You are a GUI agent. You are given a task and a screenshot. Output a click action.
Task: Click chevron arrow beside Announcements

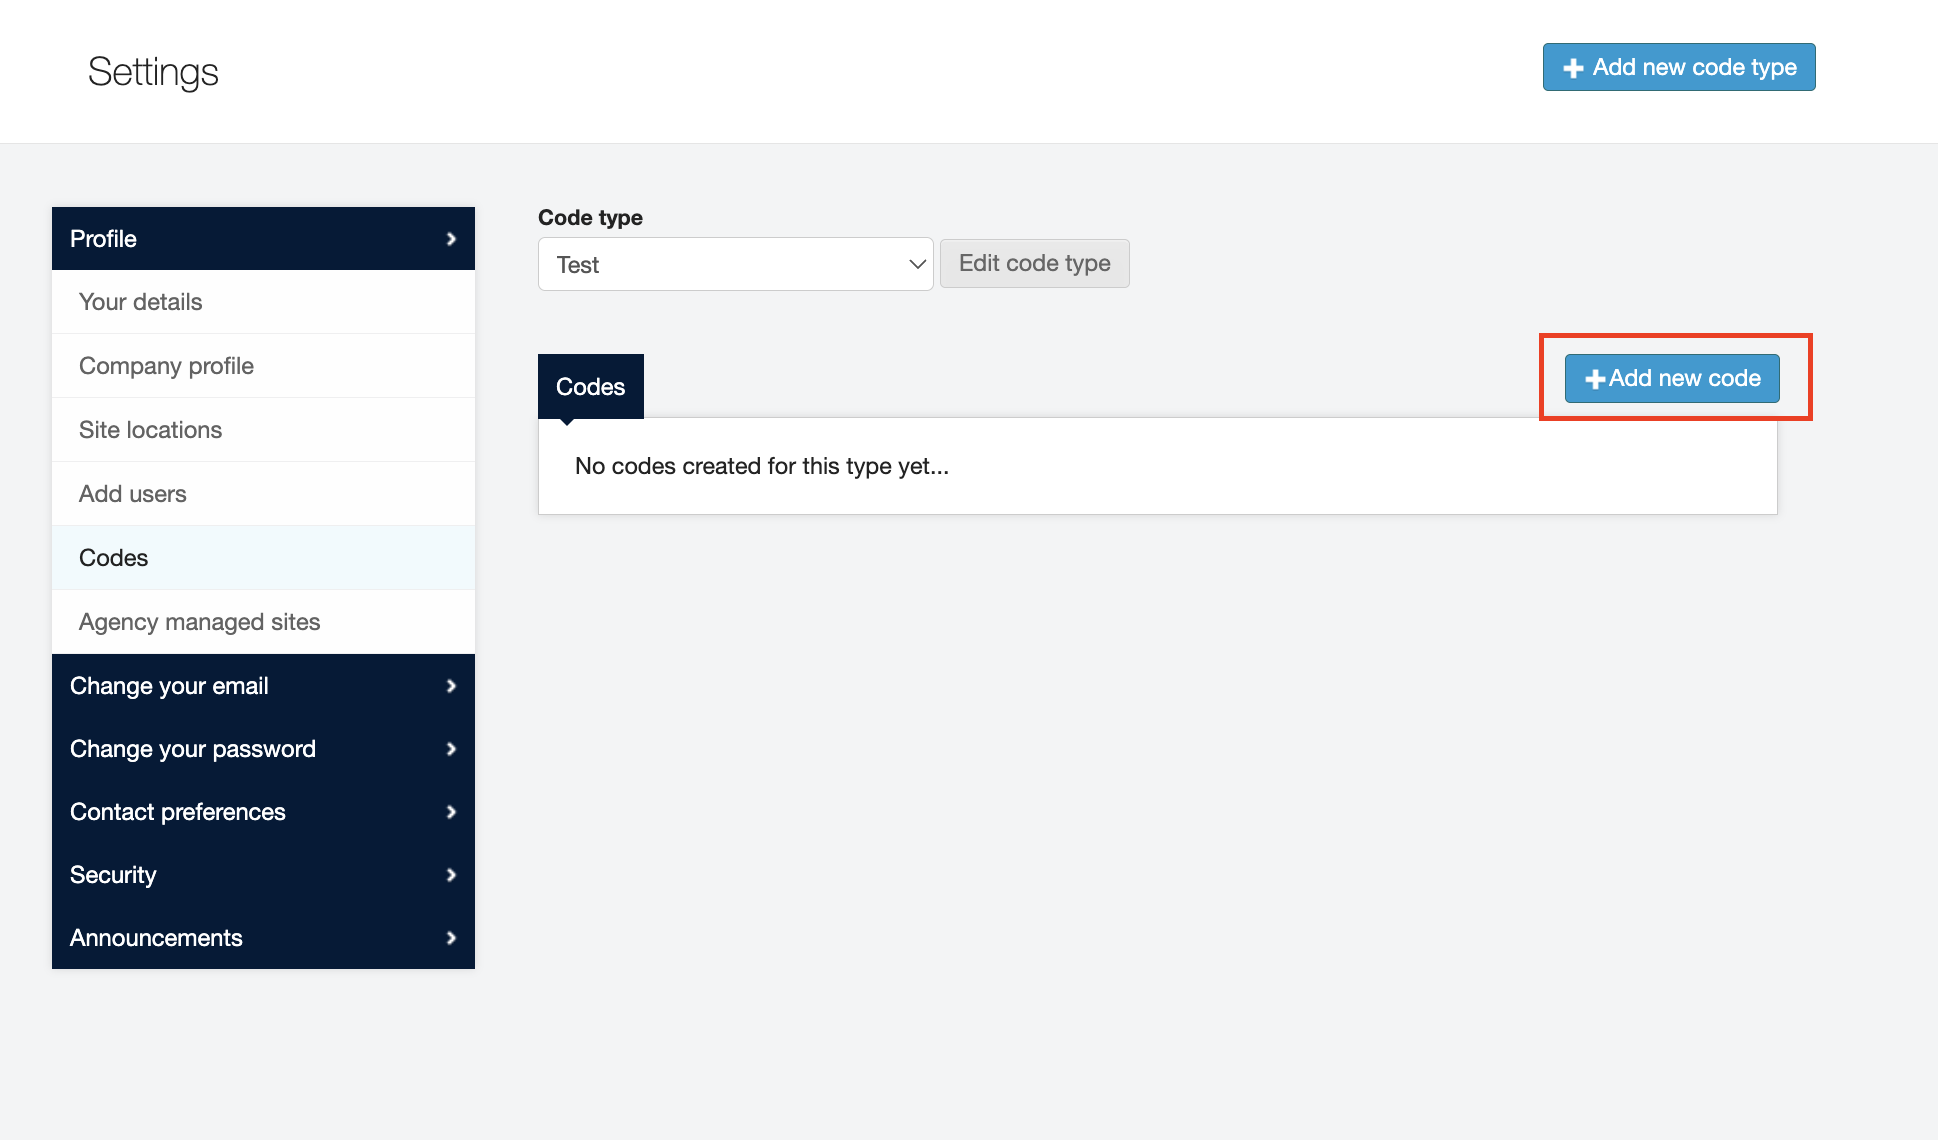click(x=451, y=938)
